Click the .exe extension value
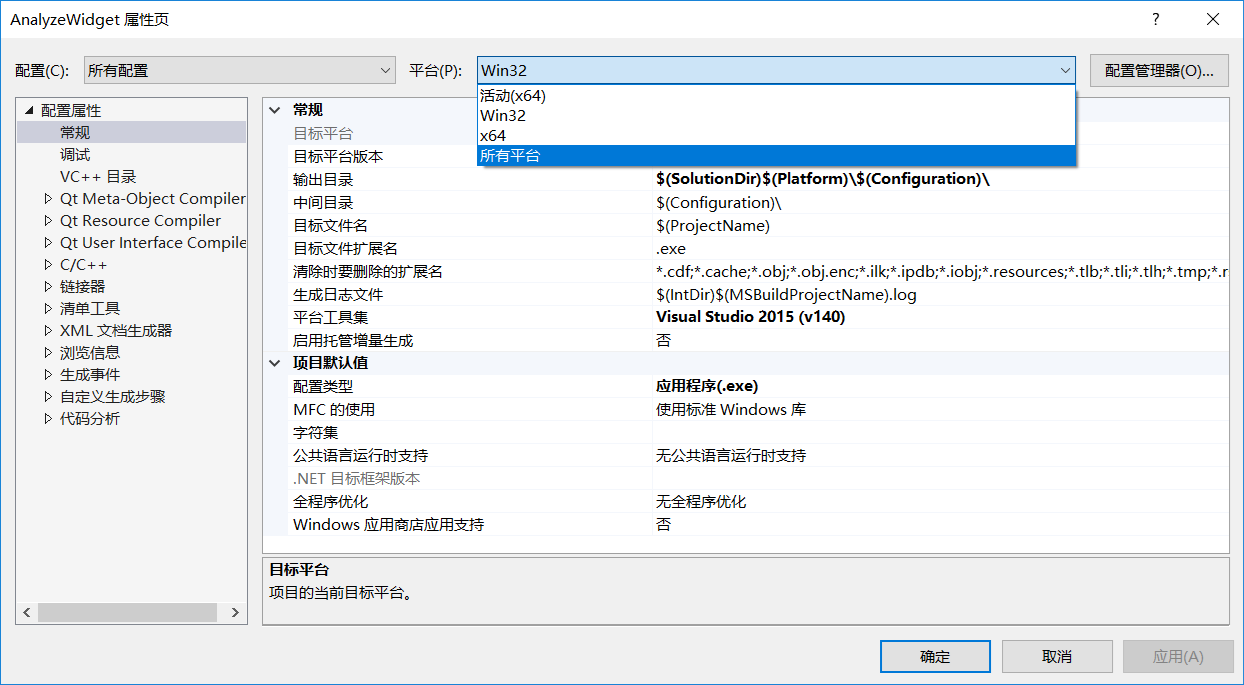The height and width of the screenshot is (685, 1244). tap(671, 248)
